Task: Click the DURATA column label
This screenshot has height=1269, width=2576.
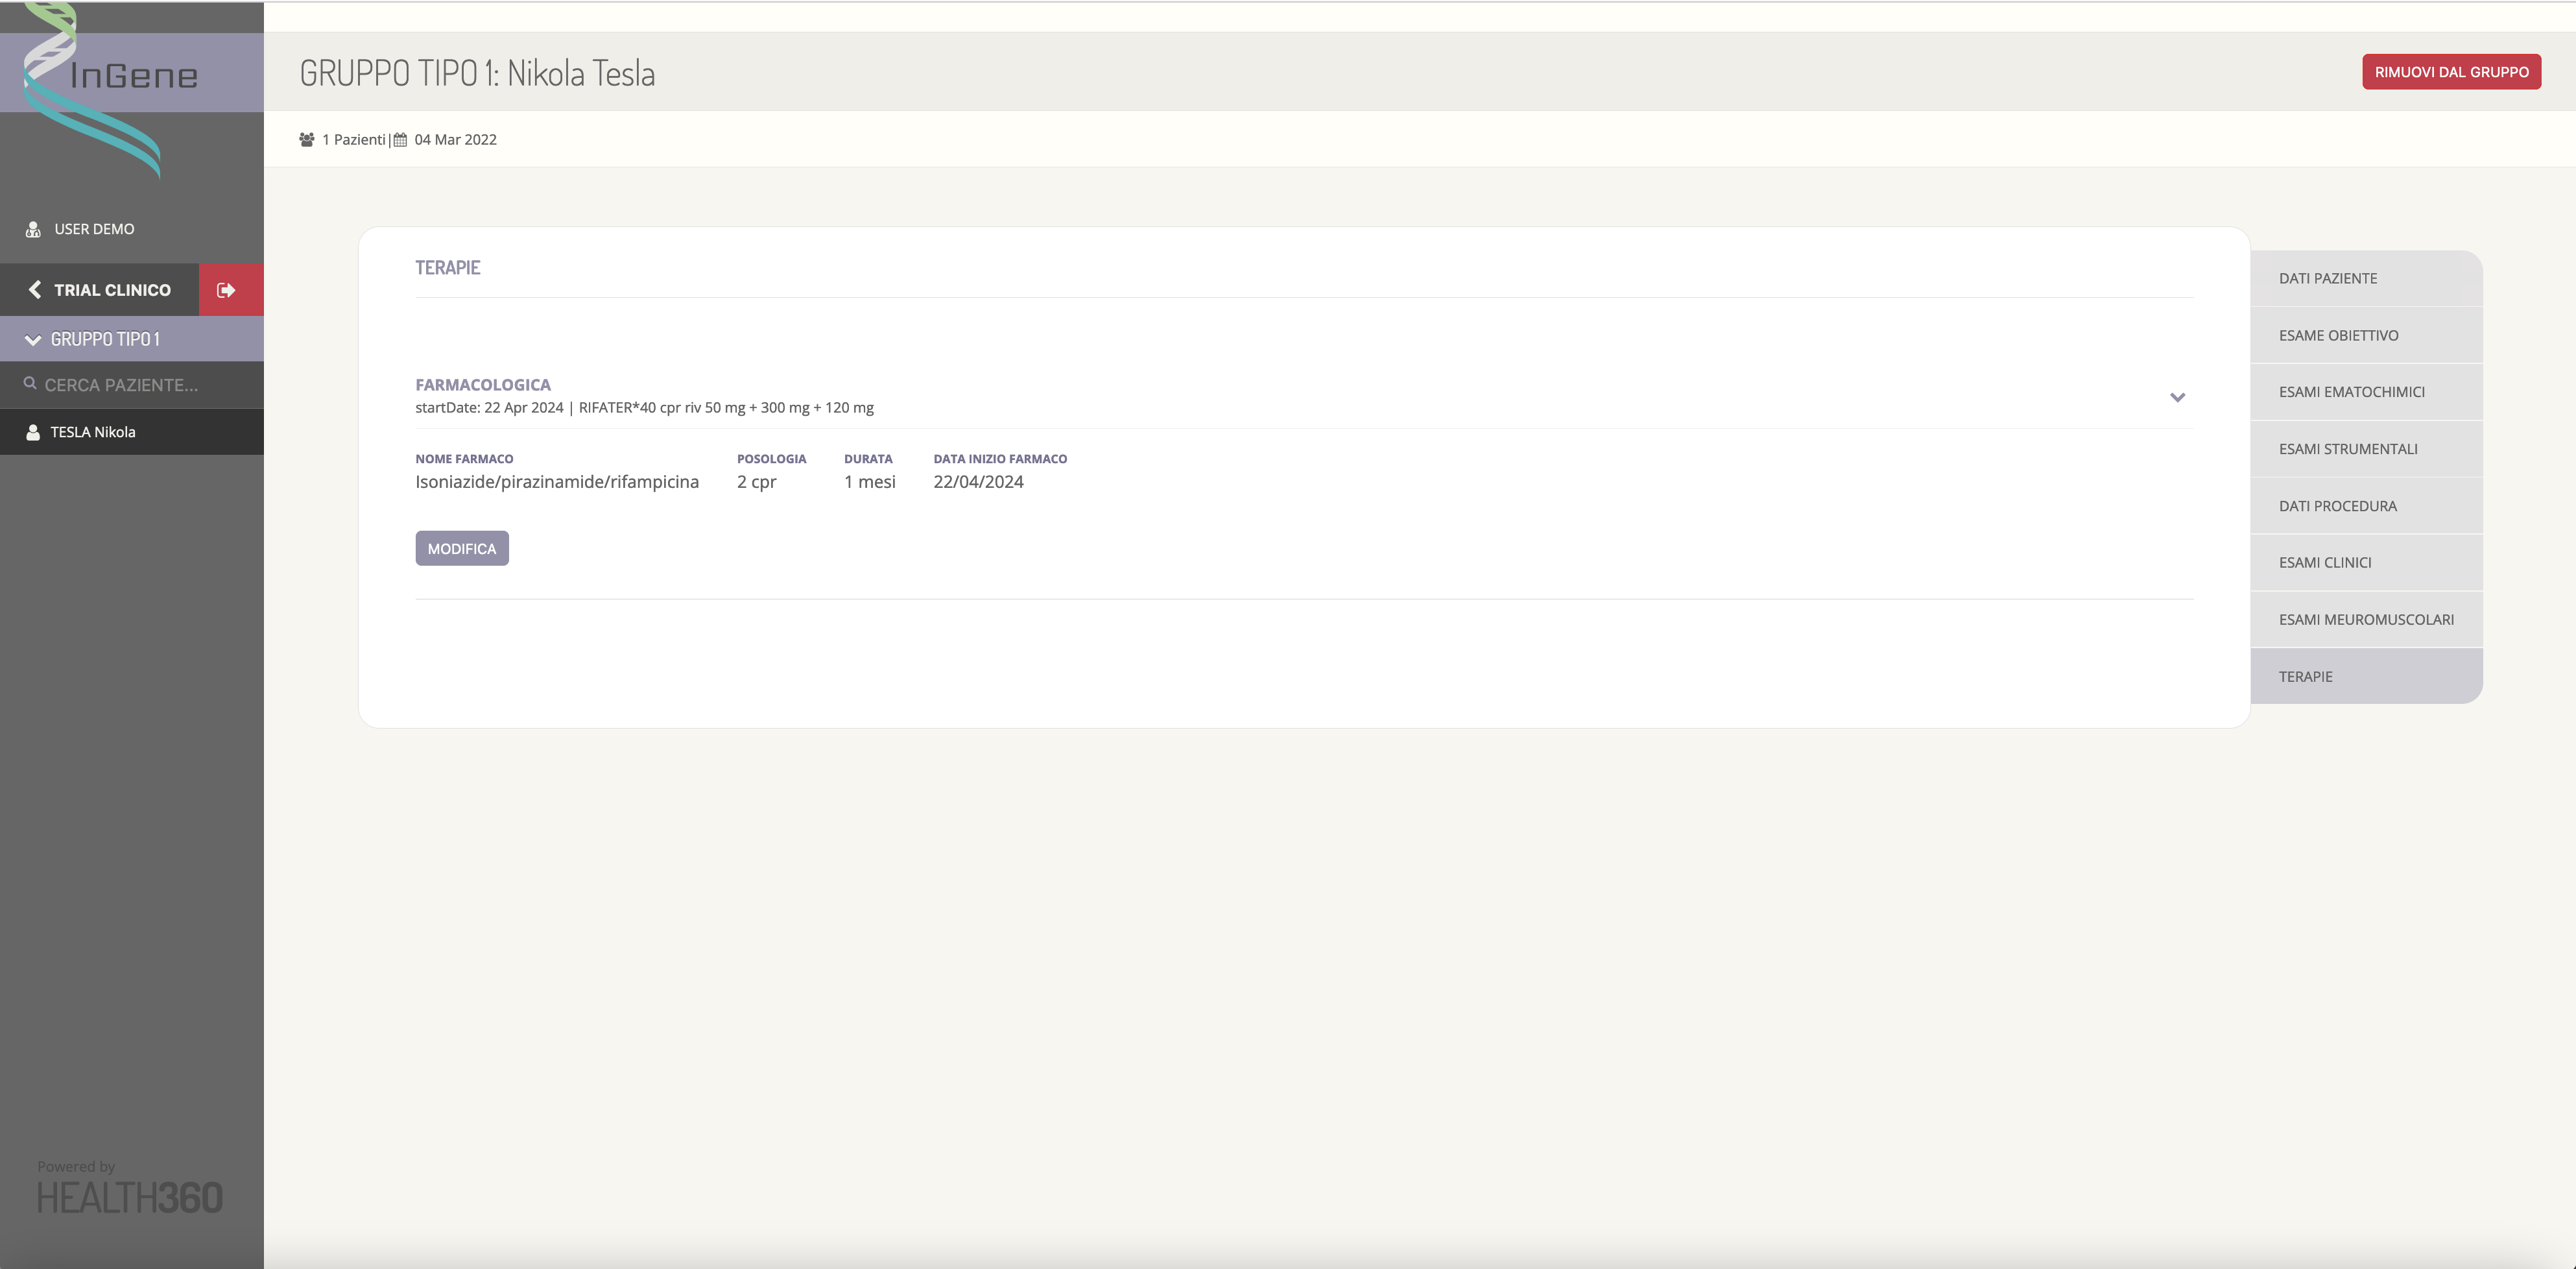Action: point(868,459)
